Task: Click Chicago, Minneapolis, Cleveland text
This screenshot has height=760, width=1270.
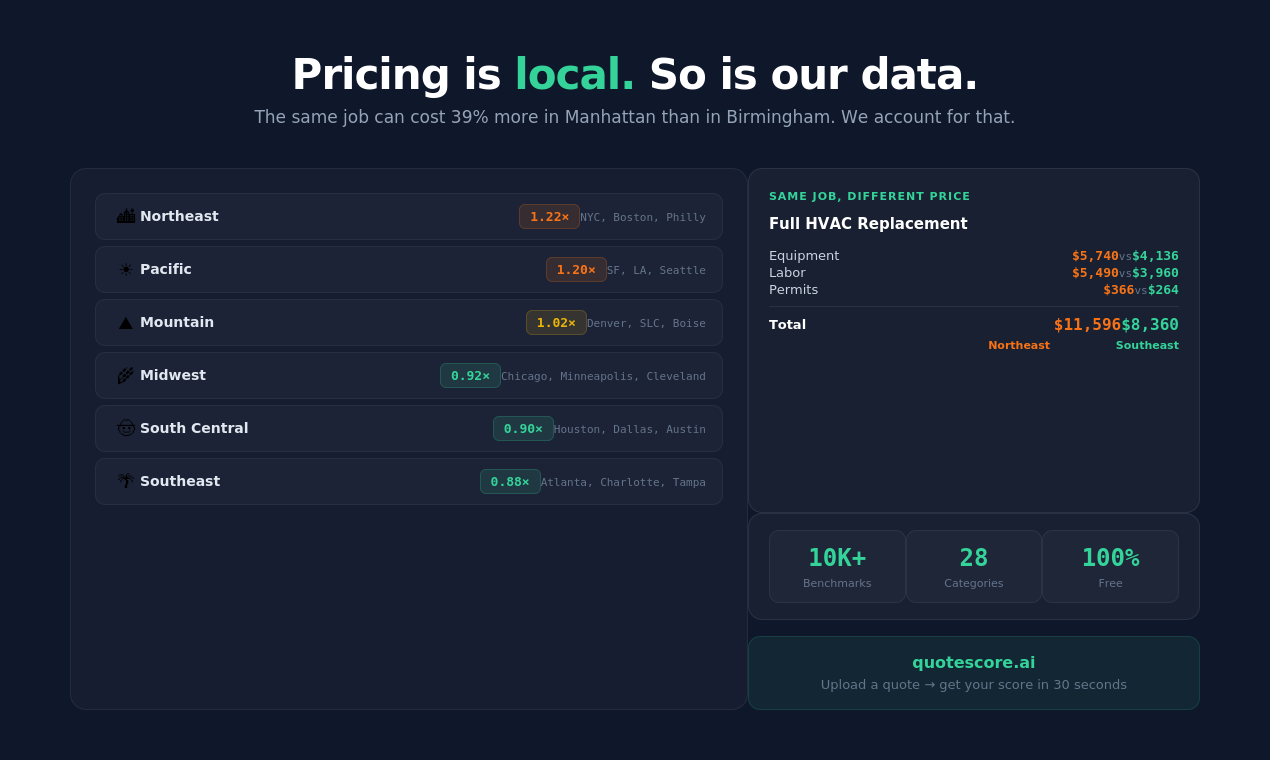Action: [603, 376]
